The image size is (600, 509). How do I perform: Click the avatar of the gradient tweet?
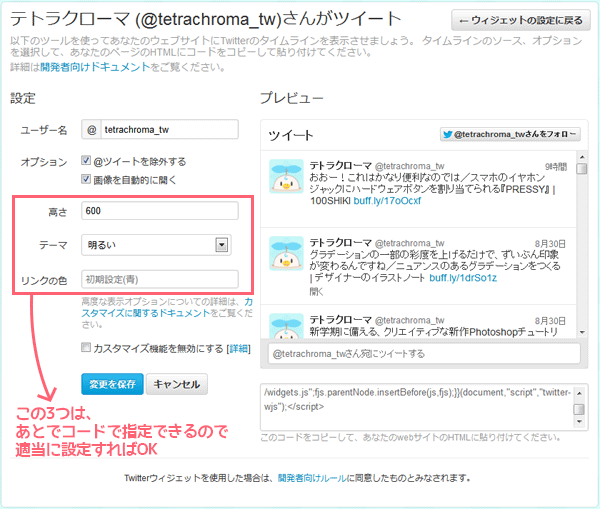click(286, 253)
